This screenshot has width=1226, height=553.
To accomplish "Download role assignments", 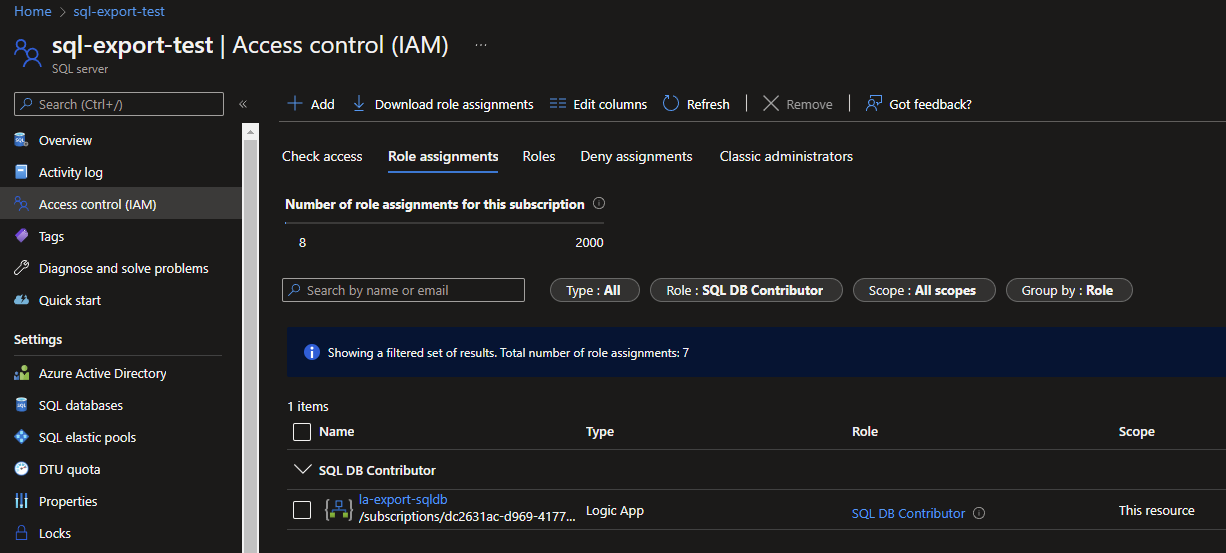I will [x=443, y=104].
